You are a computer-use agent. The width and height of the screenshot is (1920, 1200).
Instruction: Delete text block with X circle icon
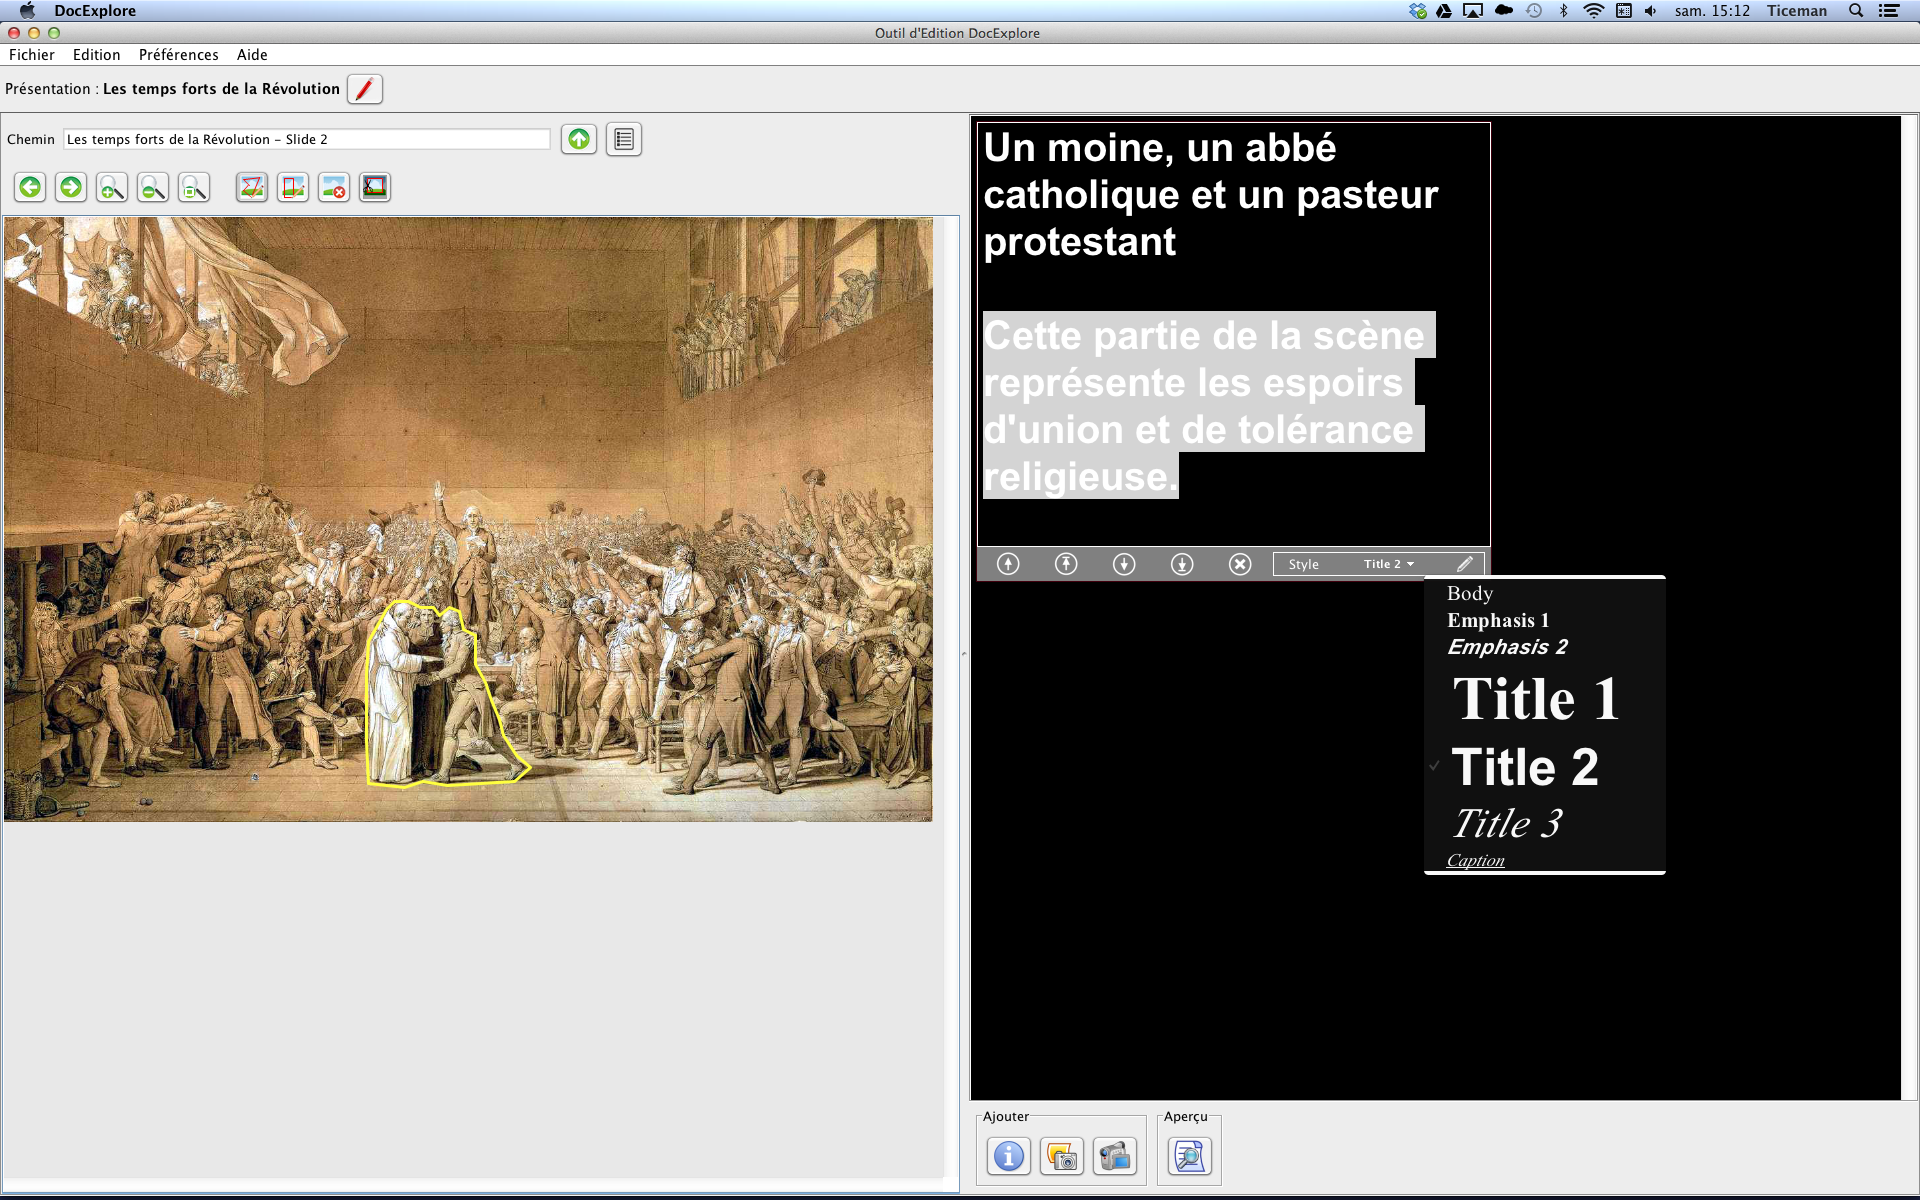point(1240,564)
